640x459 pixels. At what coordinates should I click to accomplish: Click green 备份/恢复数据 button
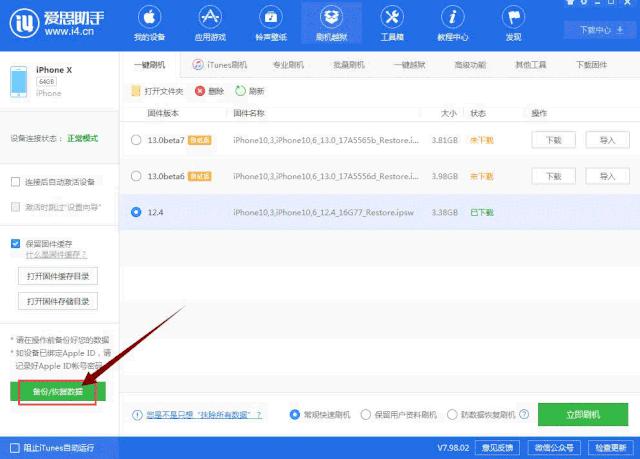click(58, 391)
